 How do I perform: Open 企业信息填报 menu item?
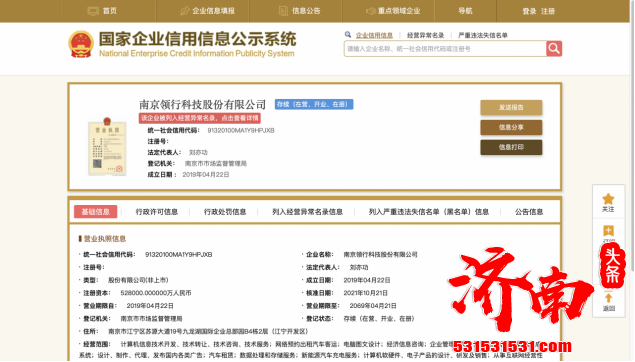point(213,11)
